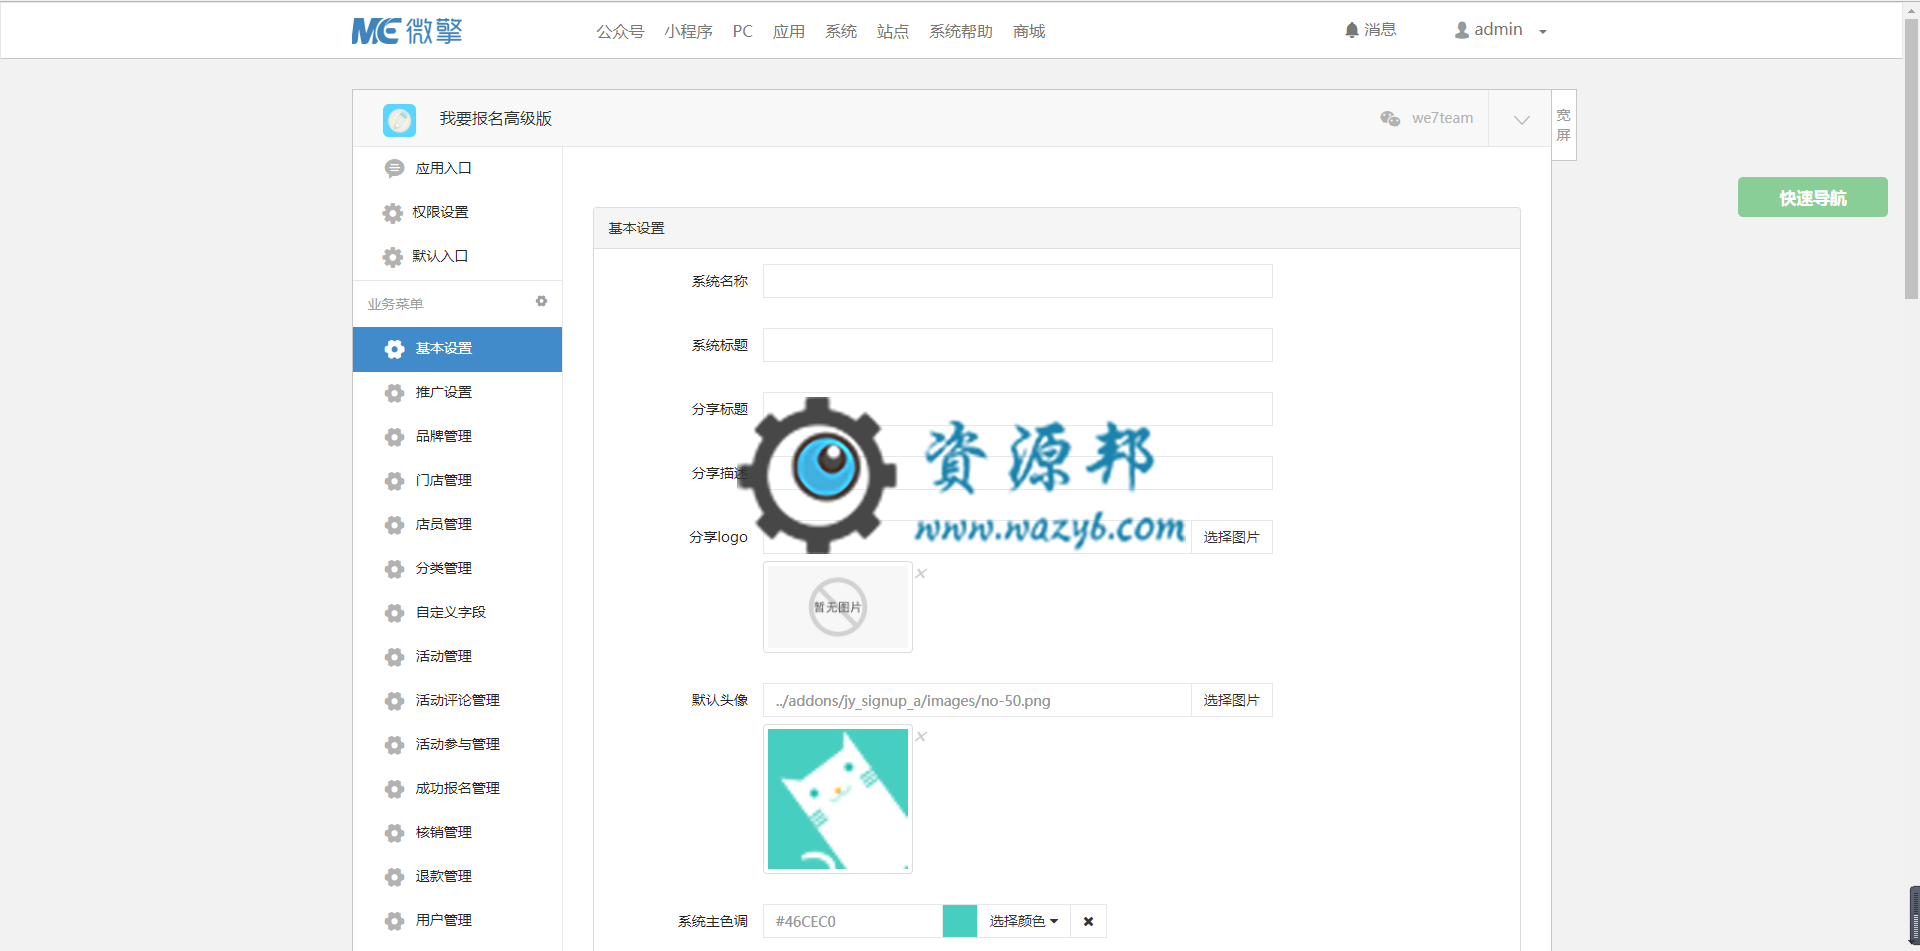Click the 暂无图片 placeholder thumbnail
Screen dimensions: 1920x951
tap(838, 607)
